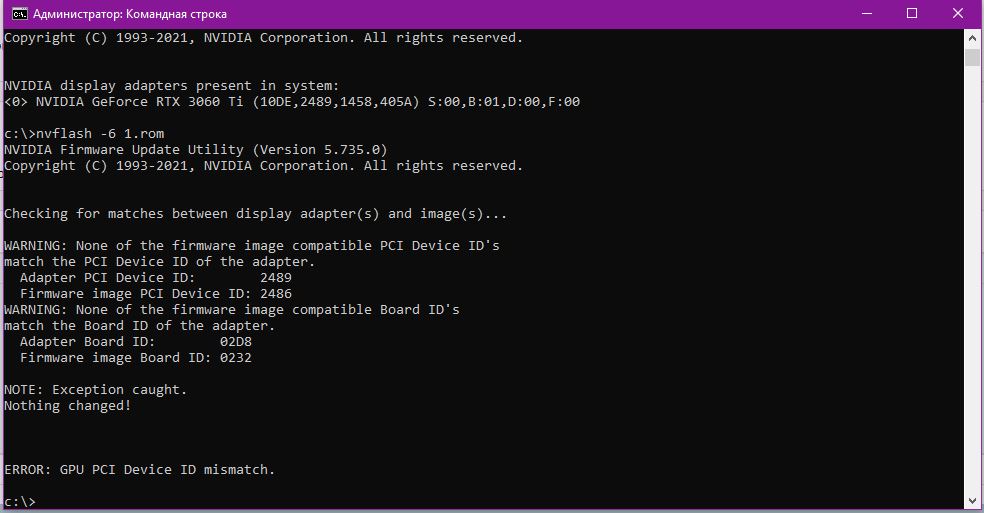Click the empty c:\> prompt at the bottom
This screenshot has width=984, height=513.
20,501
